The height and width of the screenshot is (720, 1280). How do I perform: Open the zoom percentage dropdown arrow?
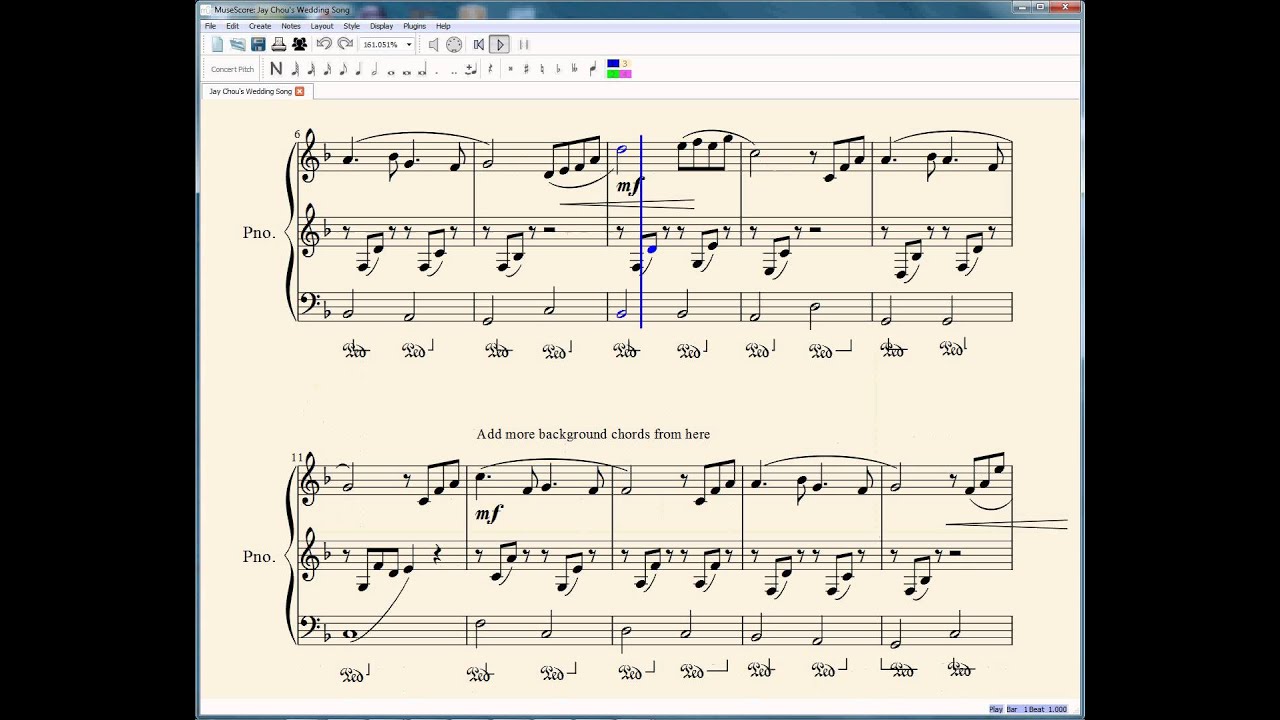[x=408, y=45]
